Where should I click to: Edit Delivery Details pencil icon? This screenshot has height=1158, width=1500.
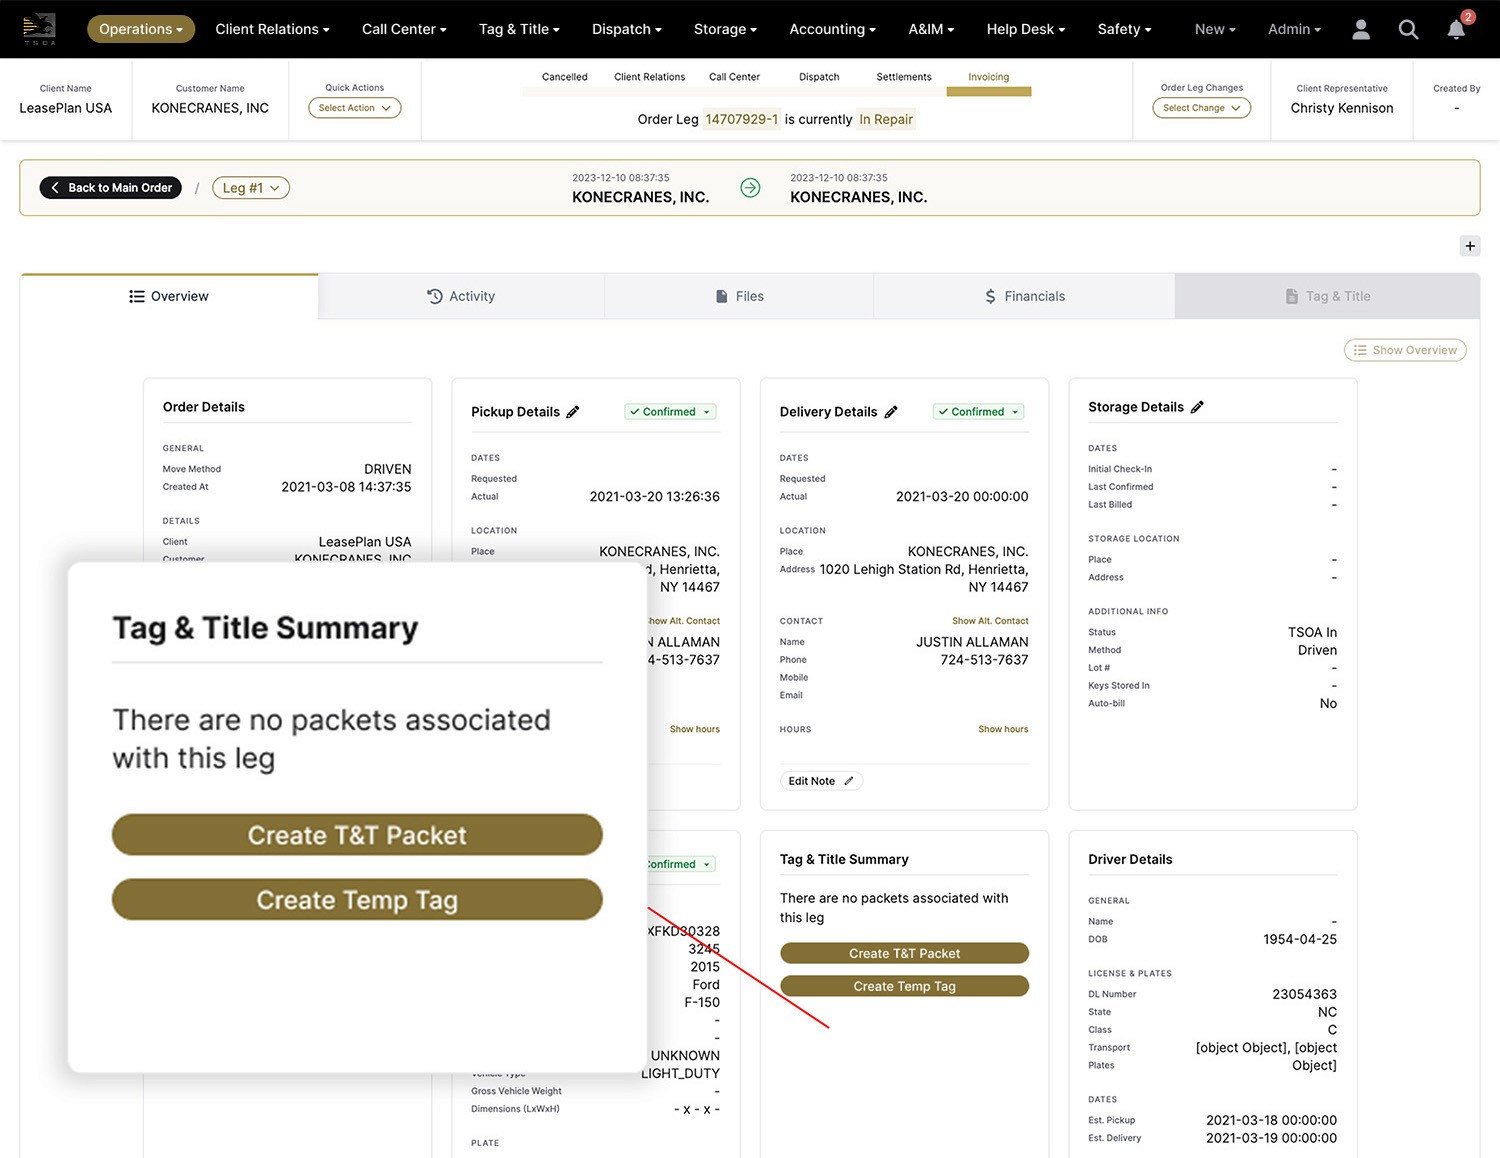point(891,412)
